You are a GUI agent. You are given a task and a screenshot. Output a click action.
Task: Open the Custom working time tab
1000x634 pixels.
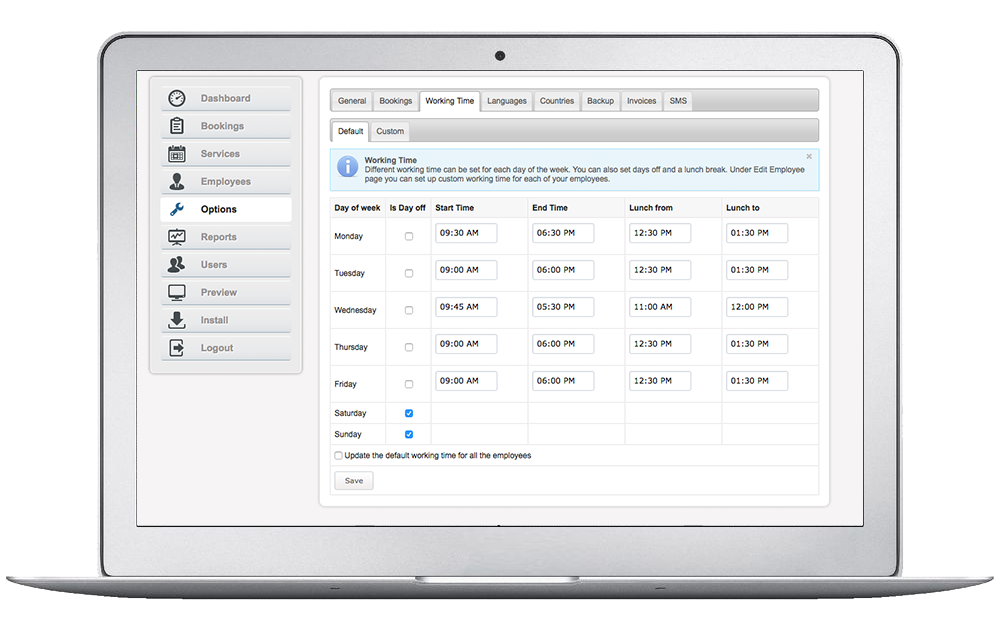(390, 131)
